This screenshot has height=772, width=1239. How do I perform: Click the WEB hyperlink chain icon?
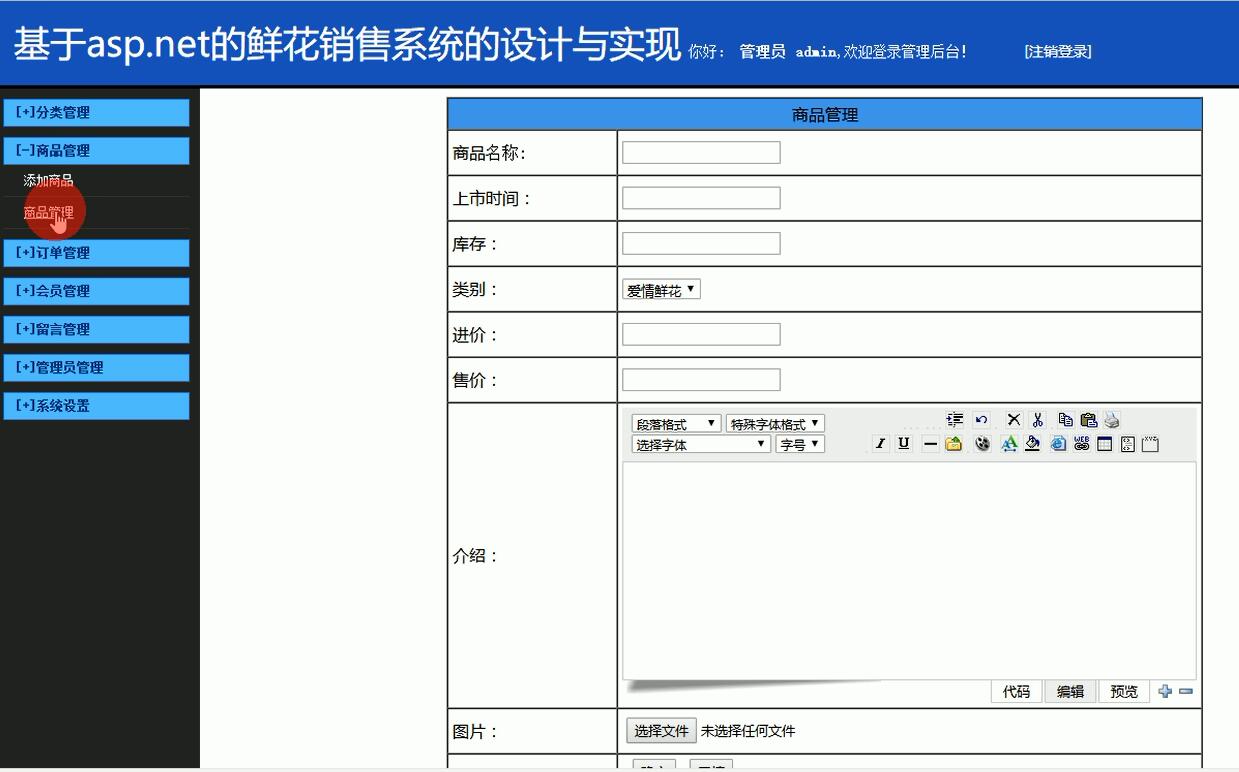1081,443
